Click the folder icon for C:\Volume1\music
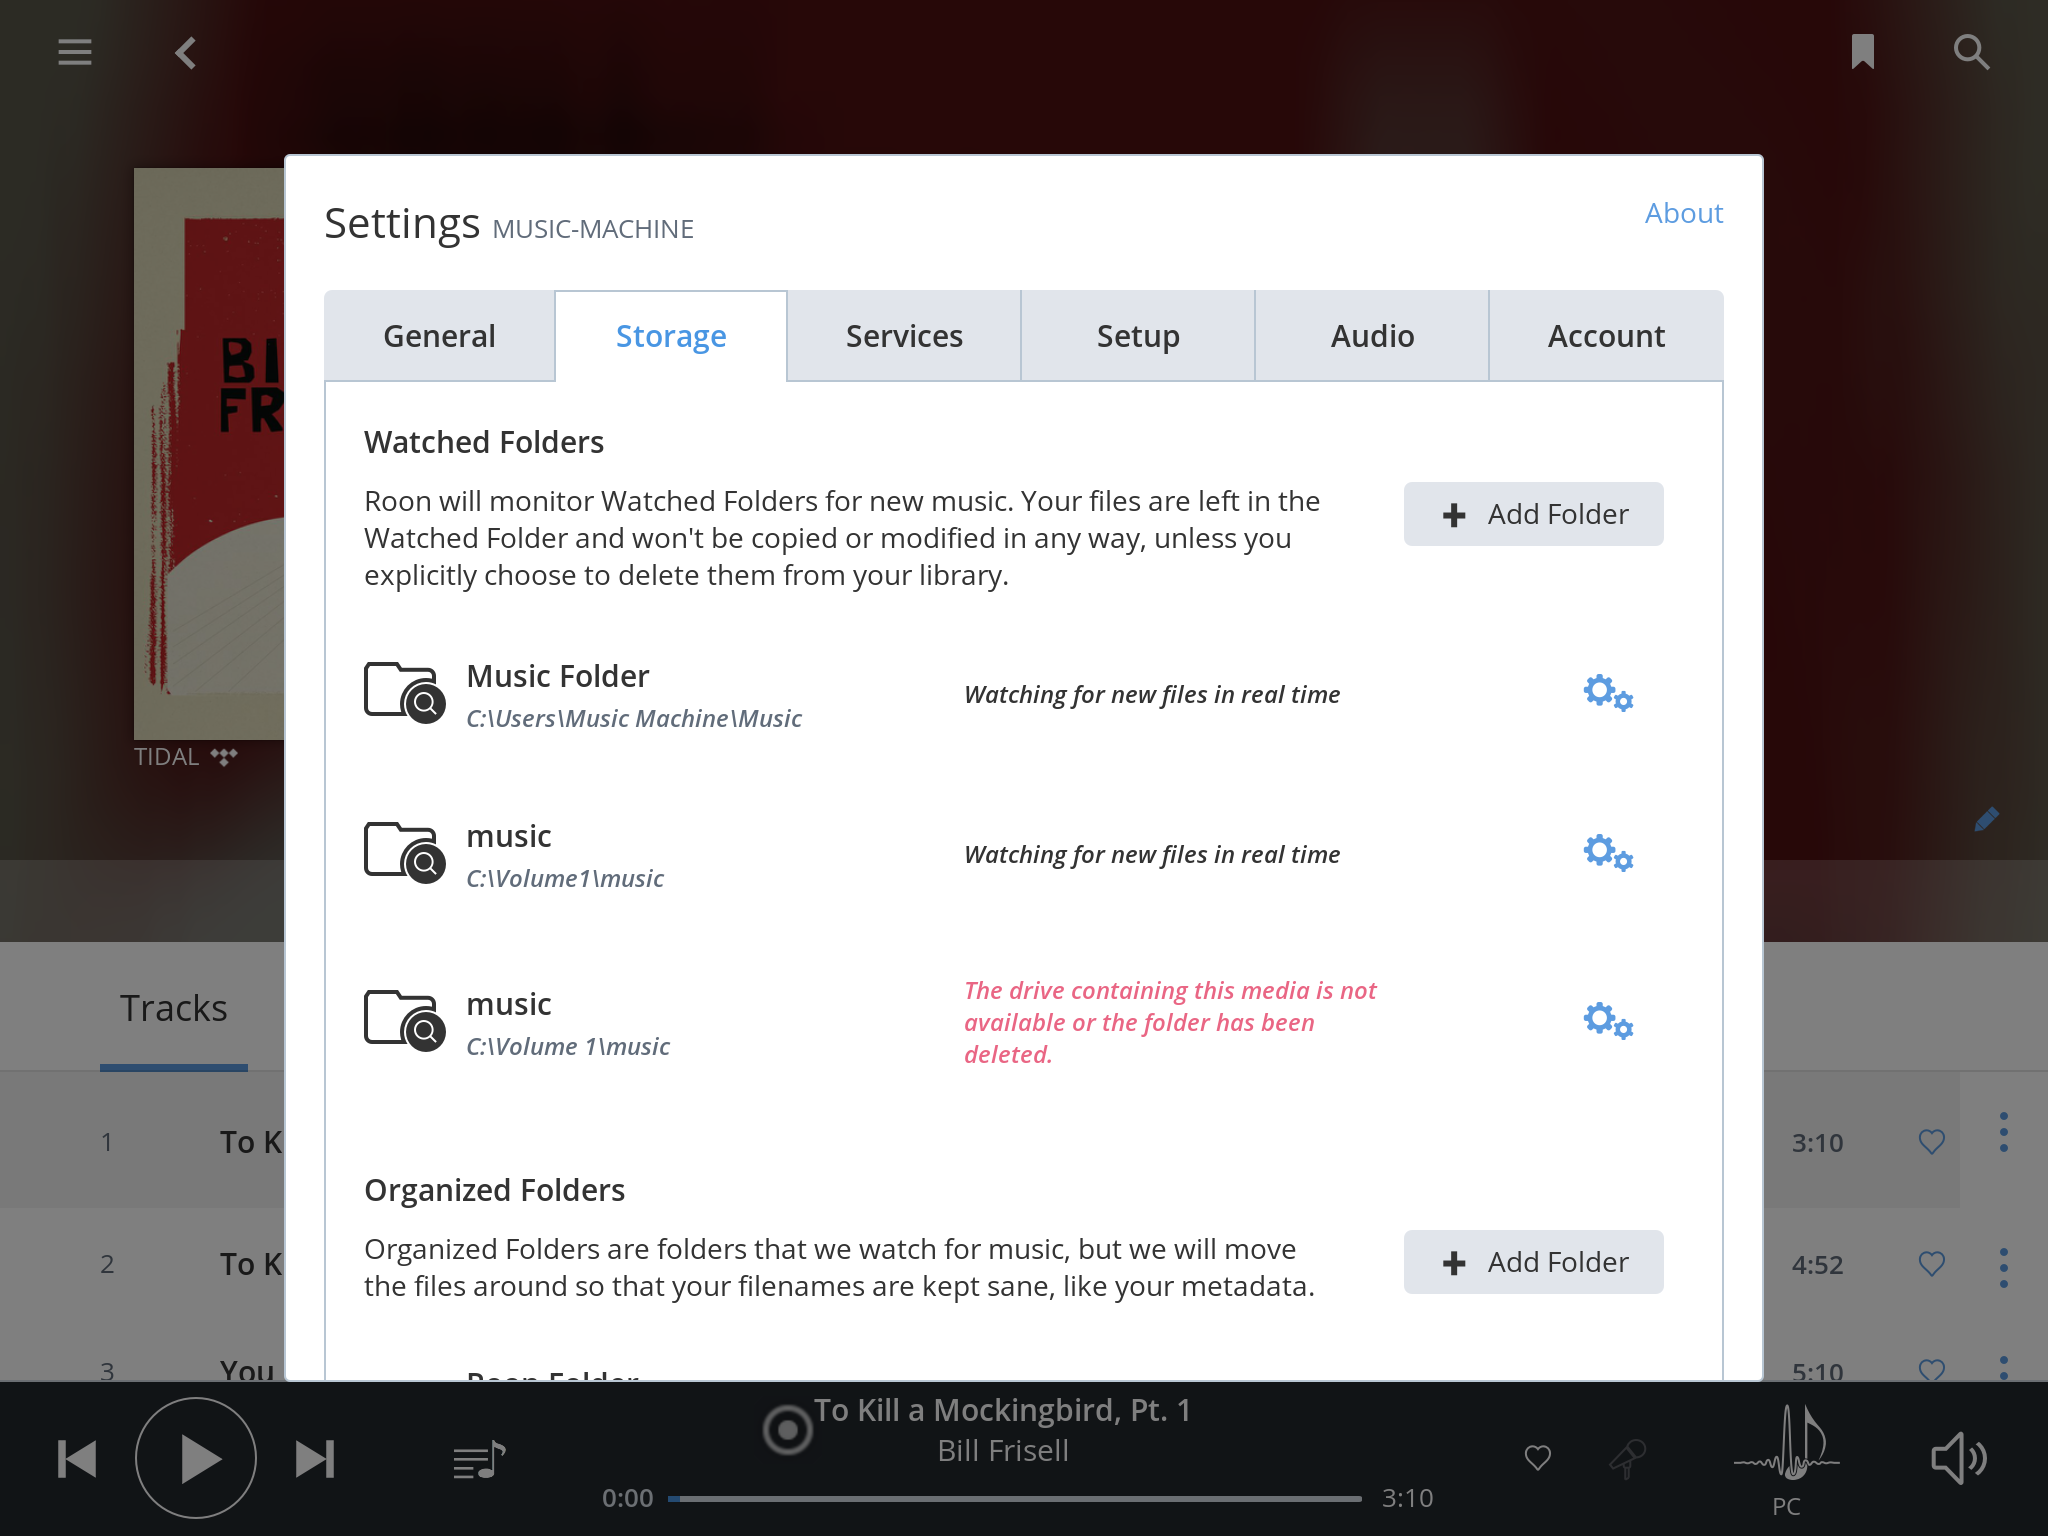 [404, 852]
